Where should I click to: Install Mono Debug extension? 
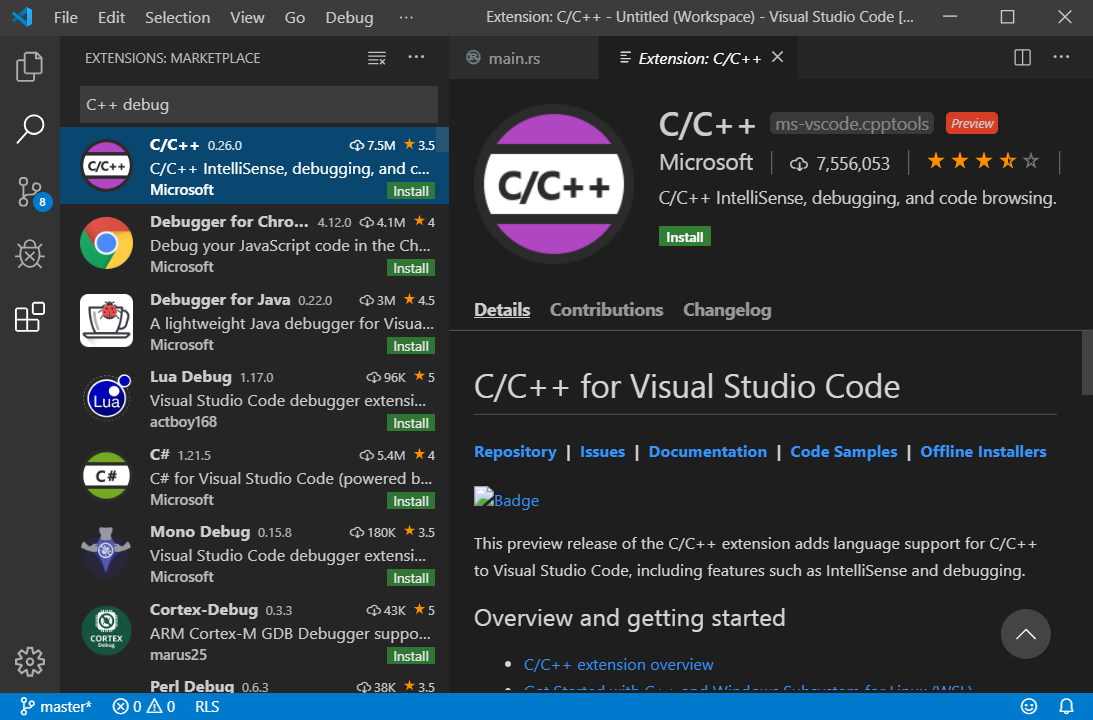pyautogui.click(x=411, y=578)
